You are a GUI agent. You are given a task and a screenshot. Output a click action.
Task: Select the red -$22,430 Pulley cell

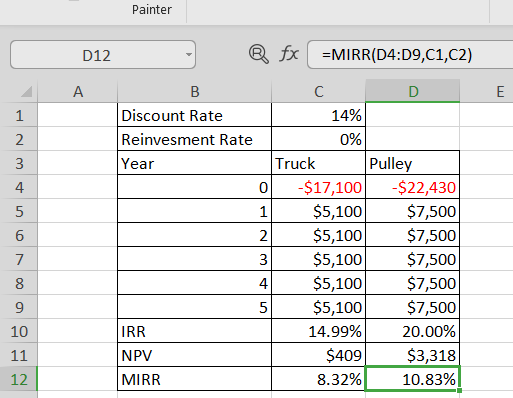413,187
